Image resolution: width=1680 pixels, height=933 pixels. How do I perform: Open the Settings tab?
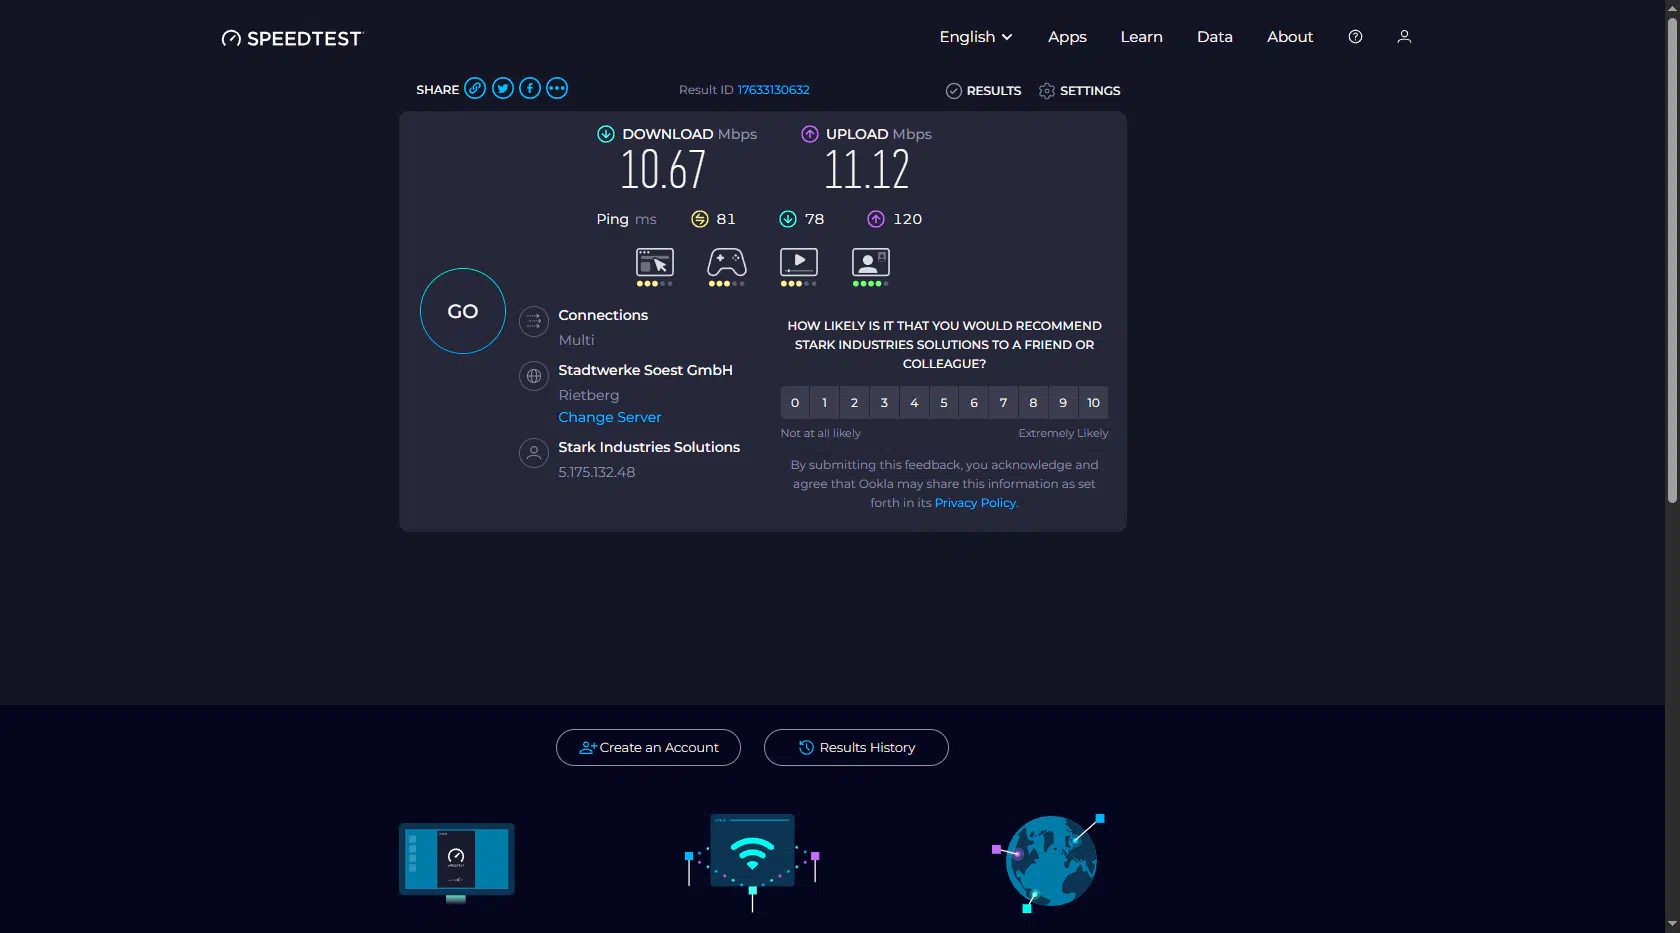1080,91
